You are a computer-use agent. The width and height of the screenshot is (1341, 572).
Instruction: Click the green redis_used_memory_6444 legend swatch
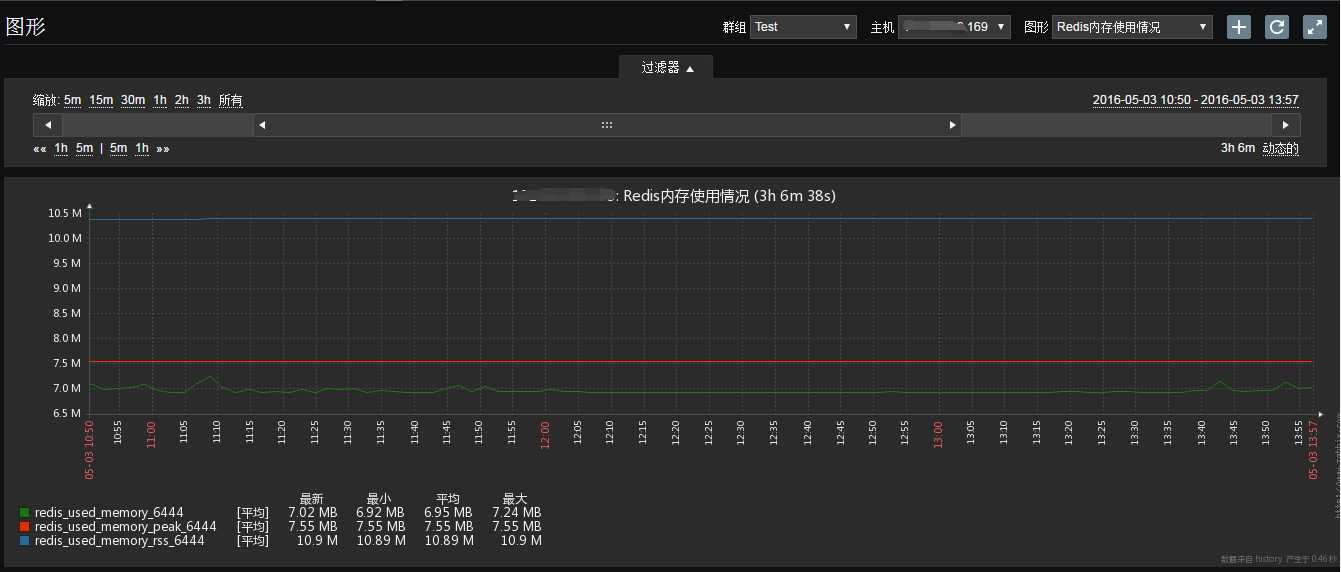[24, 513]
